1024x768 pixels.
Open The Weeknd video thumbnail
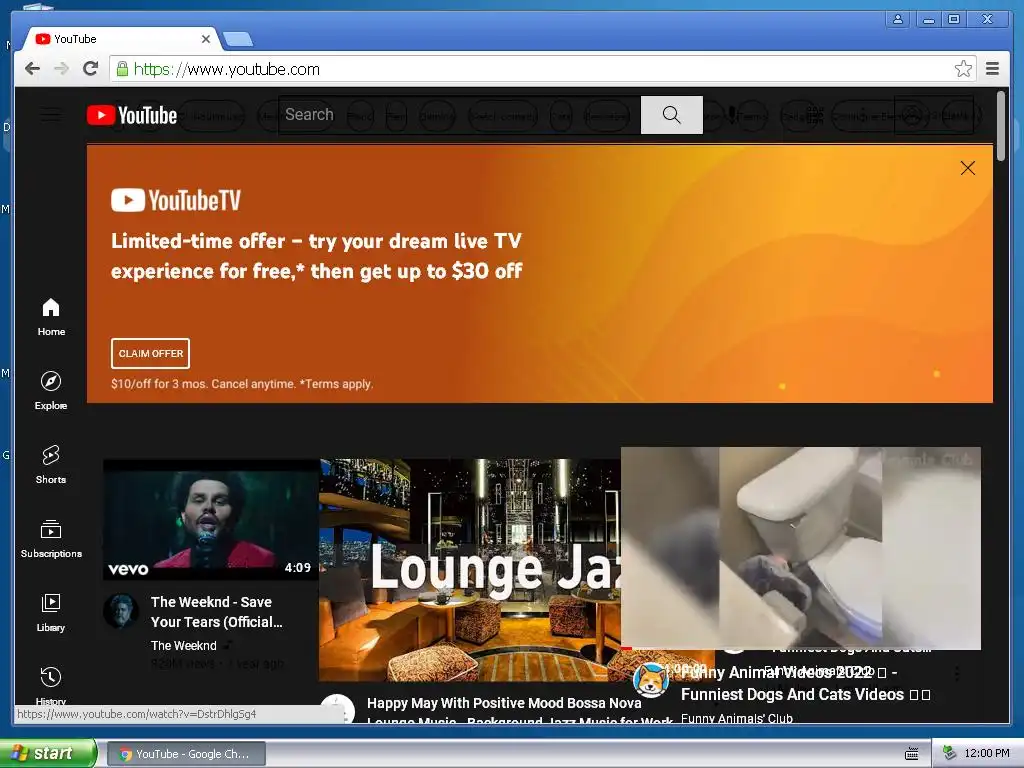(211, 520)
